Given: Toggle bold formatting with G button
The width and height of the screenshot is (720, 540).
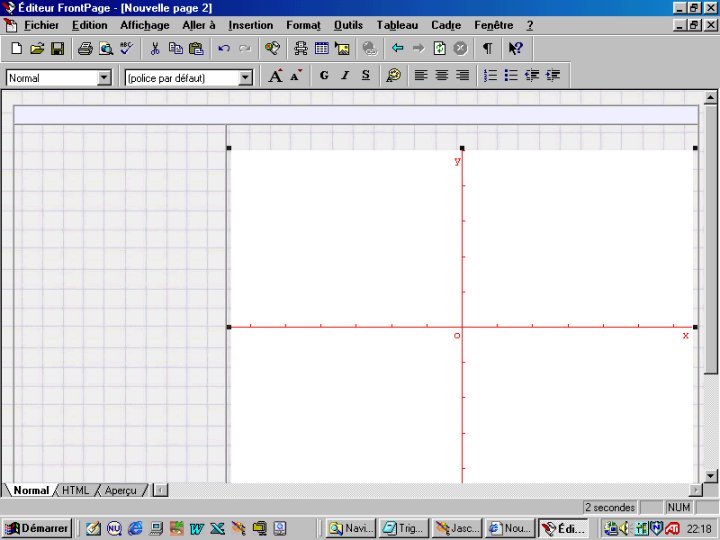Looking at the screenshot, I should (324, 76).
